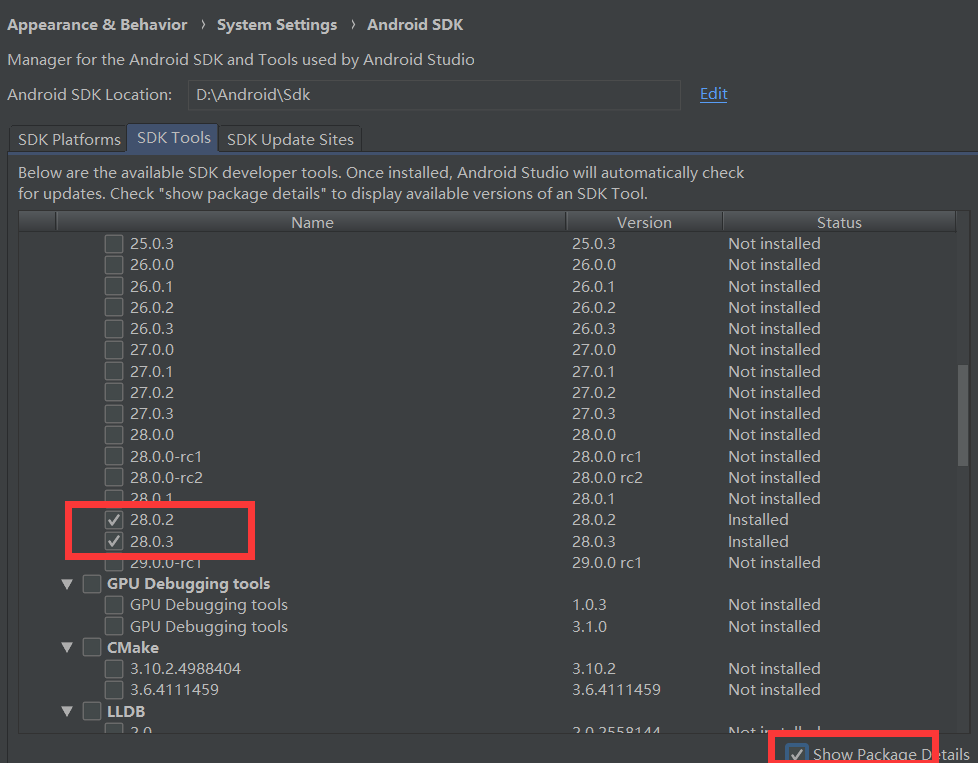Screen dimensions: 978x763
Task: Uncheck build tools version 28.0.2
Action: 113,519
